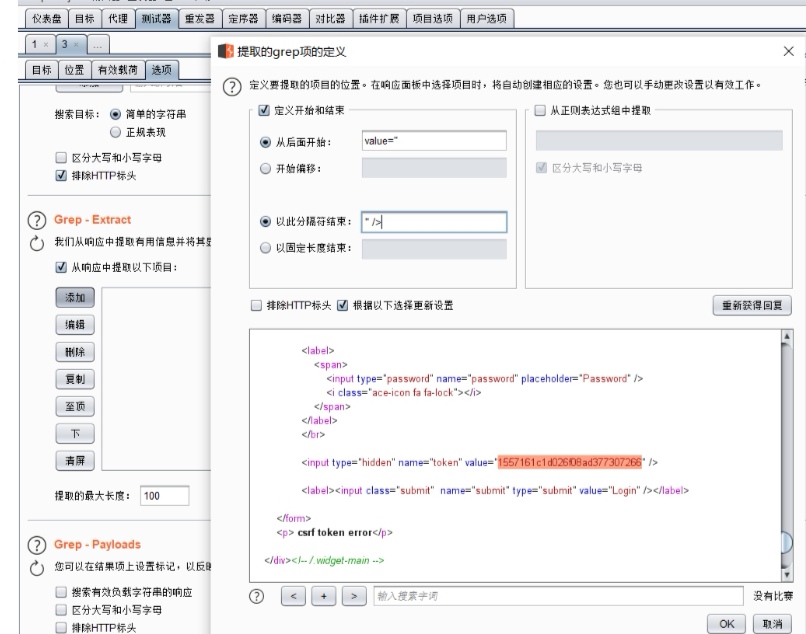The width and height of the screenshot is (806, 634).
Task: Click the end delimiter input field
Action: [434, 222]
